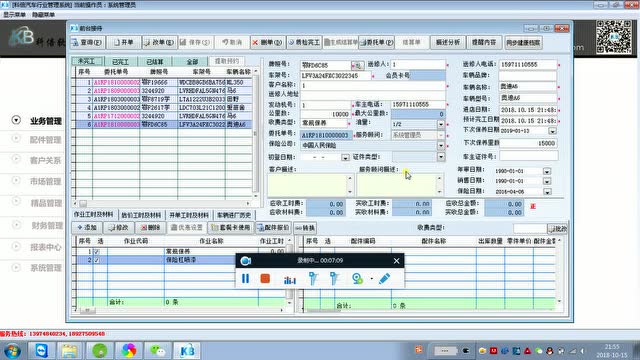Click the 送修人电话 phone field

(528, 64)
